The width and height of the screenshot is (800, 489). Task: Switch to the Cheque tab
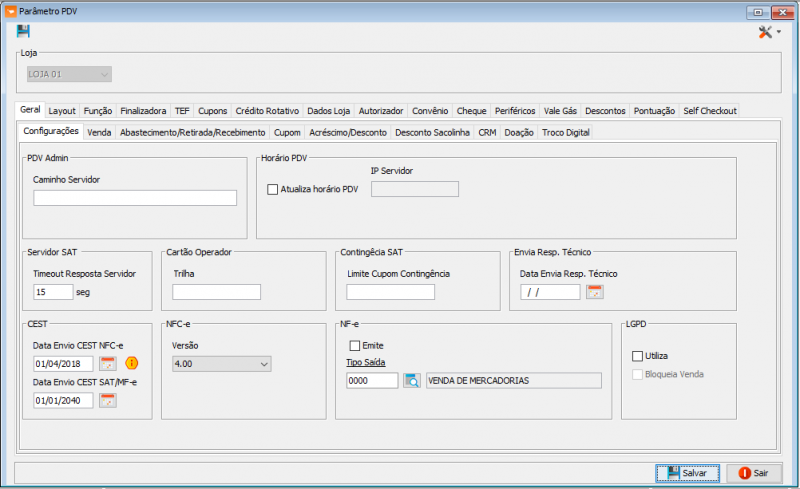click(x=471, y=111)
